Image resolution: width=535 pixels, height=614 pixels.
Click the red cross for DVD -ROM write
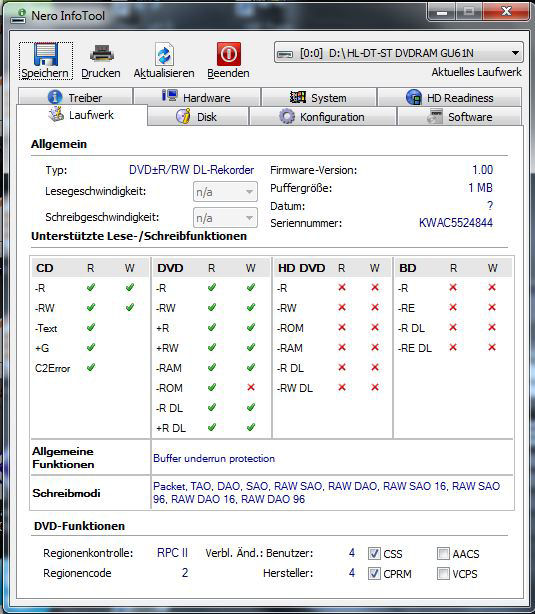coord(251,387)
